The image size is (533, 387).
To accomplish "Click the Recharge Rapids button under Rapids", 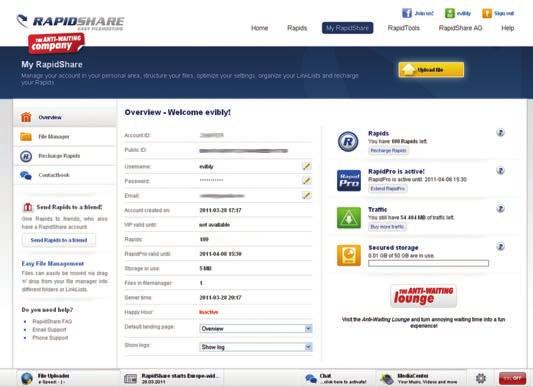I will (388, 150).
